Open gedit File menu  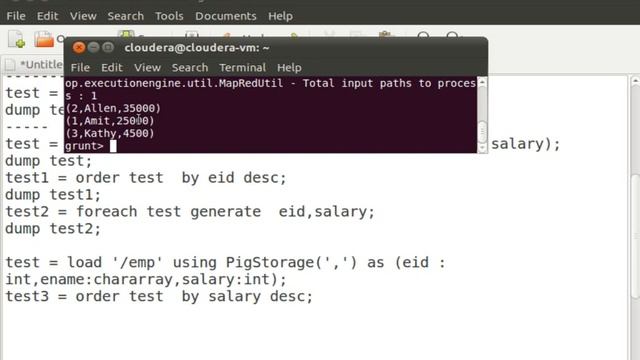click(16, 16)
